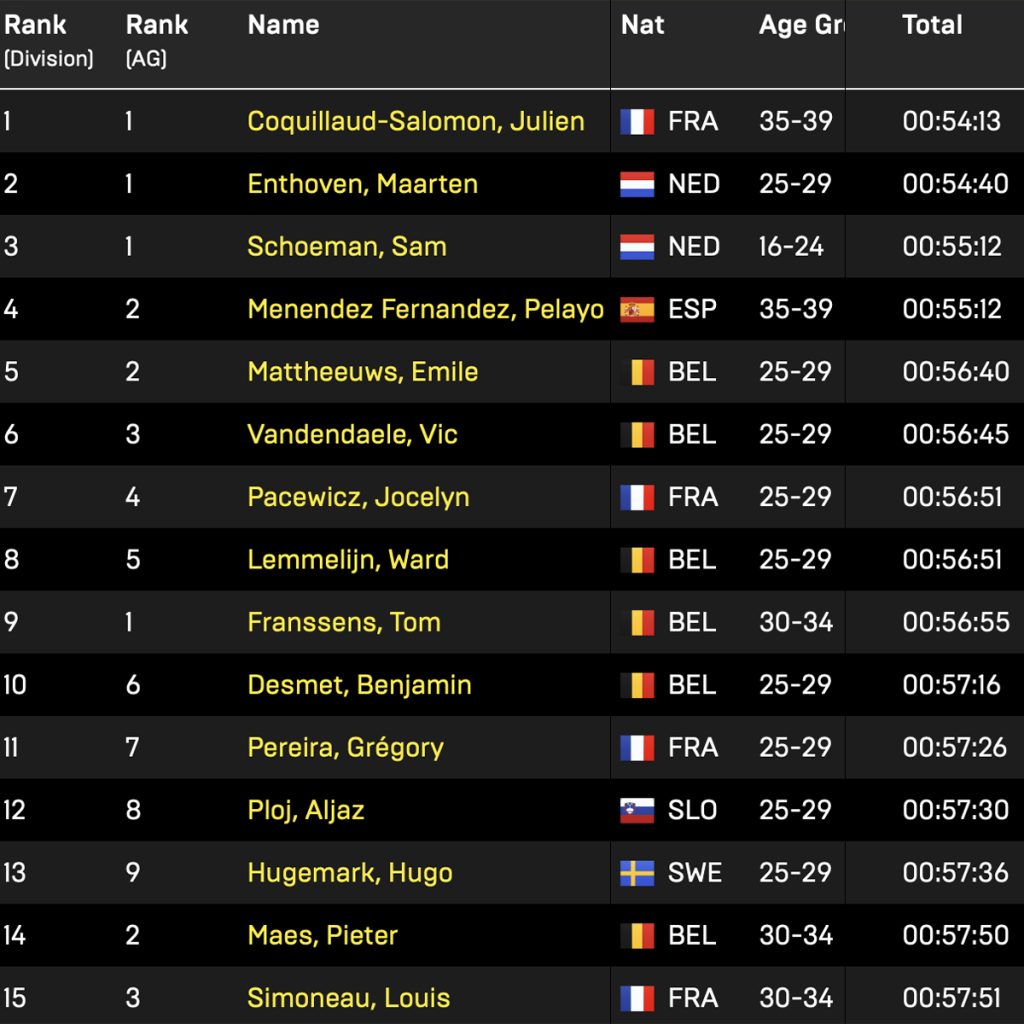The image size is (1024, 1024).
Task: Click the Spanish flag icon
Action: (637, 309)
